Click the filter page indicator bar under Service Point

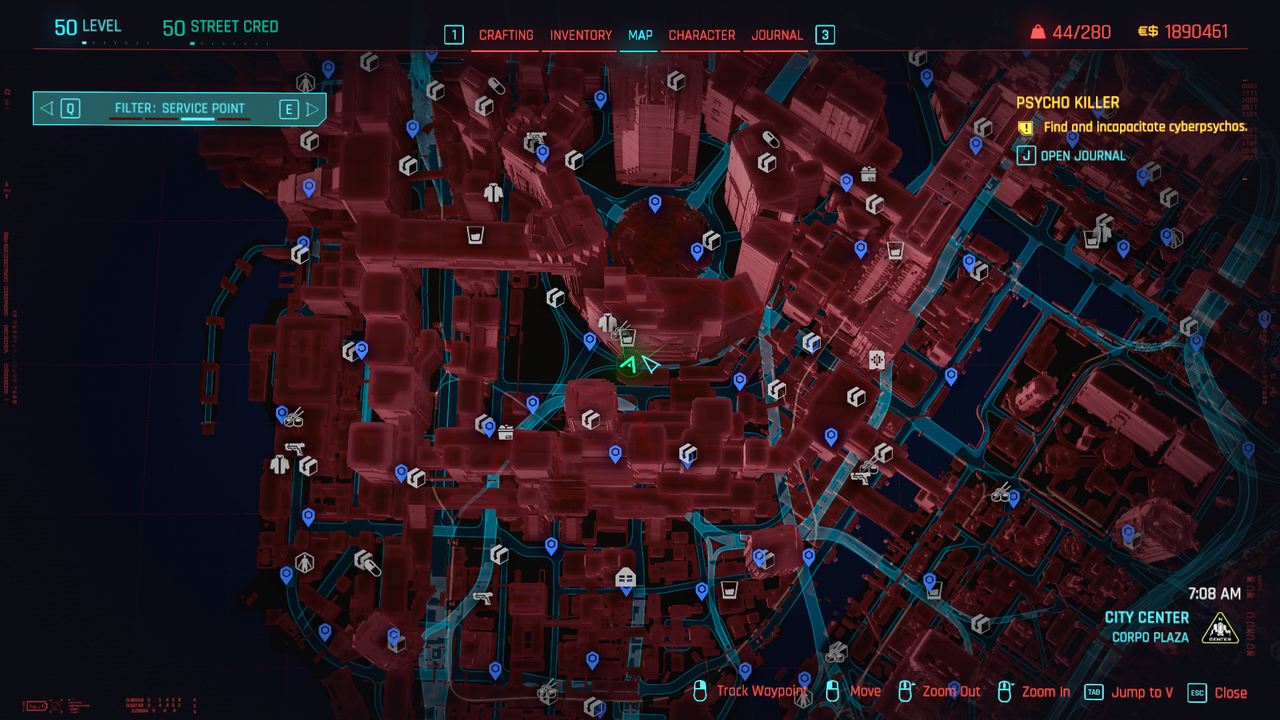197,119
